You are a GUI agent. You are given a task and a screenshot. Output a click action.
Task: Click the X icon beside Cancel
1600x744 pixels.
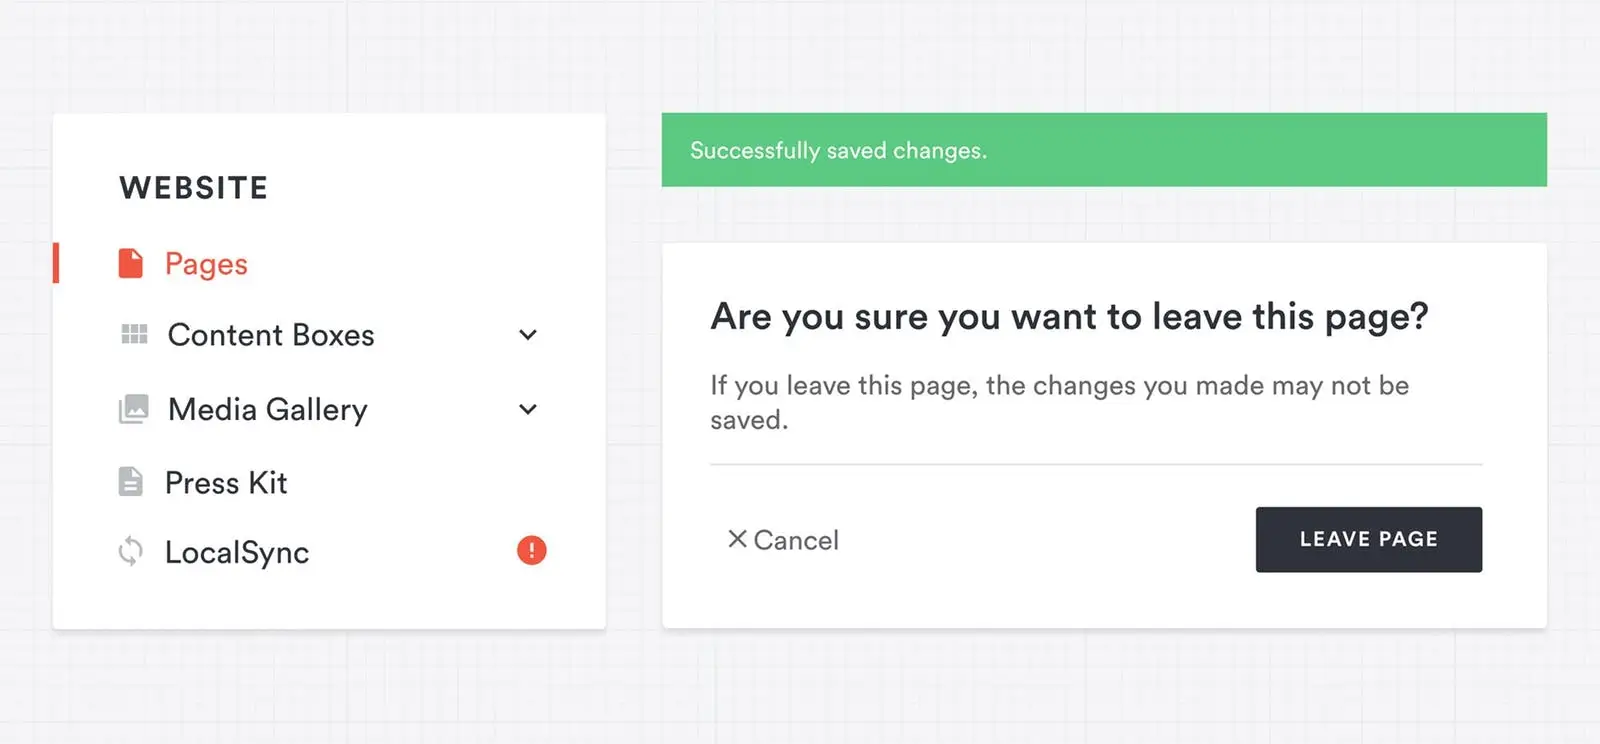click(x=737, y=539)
